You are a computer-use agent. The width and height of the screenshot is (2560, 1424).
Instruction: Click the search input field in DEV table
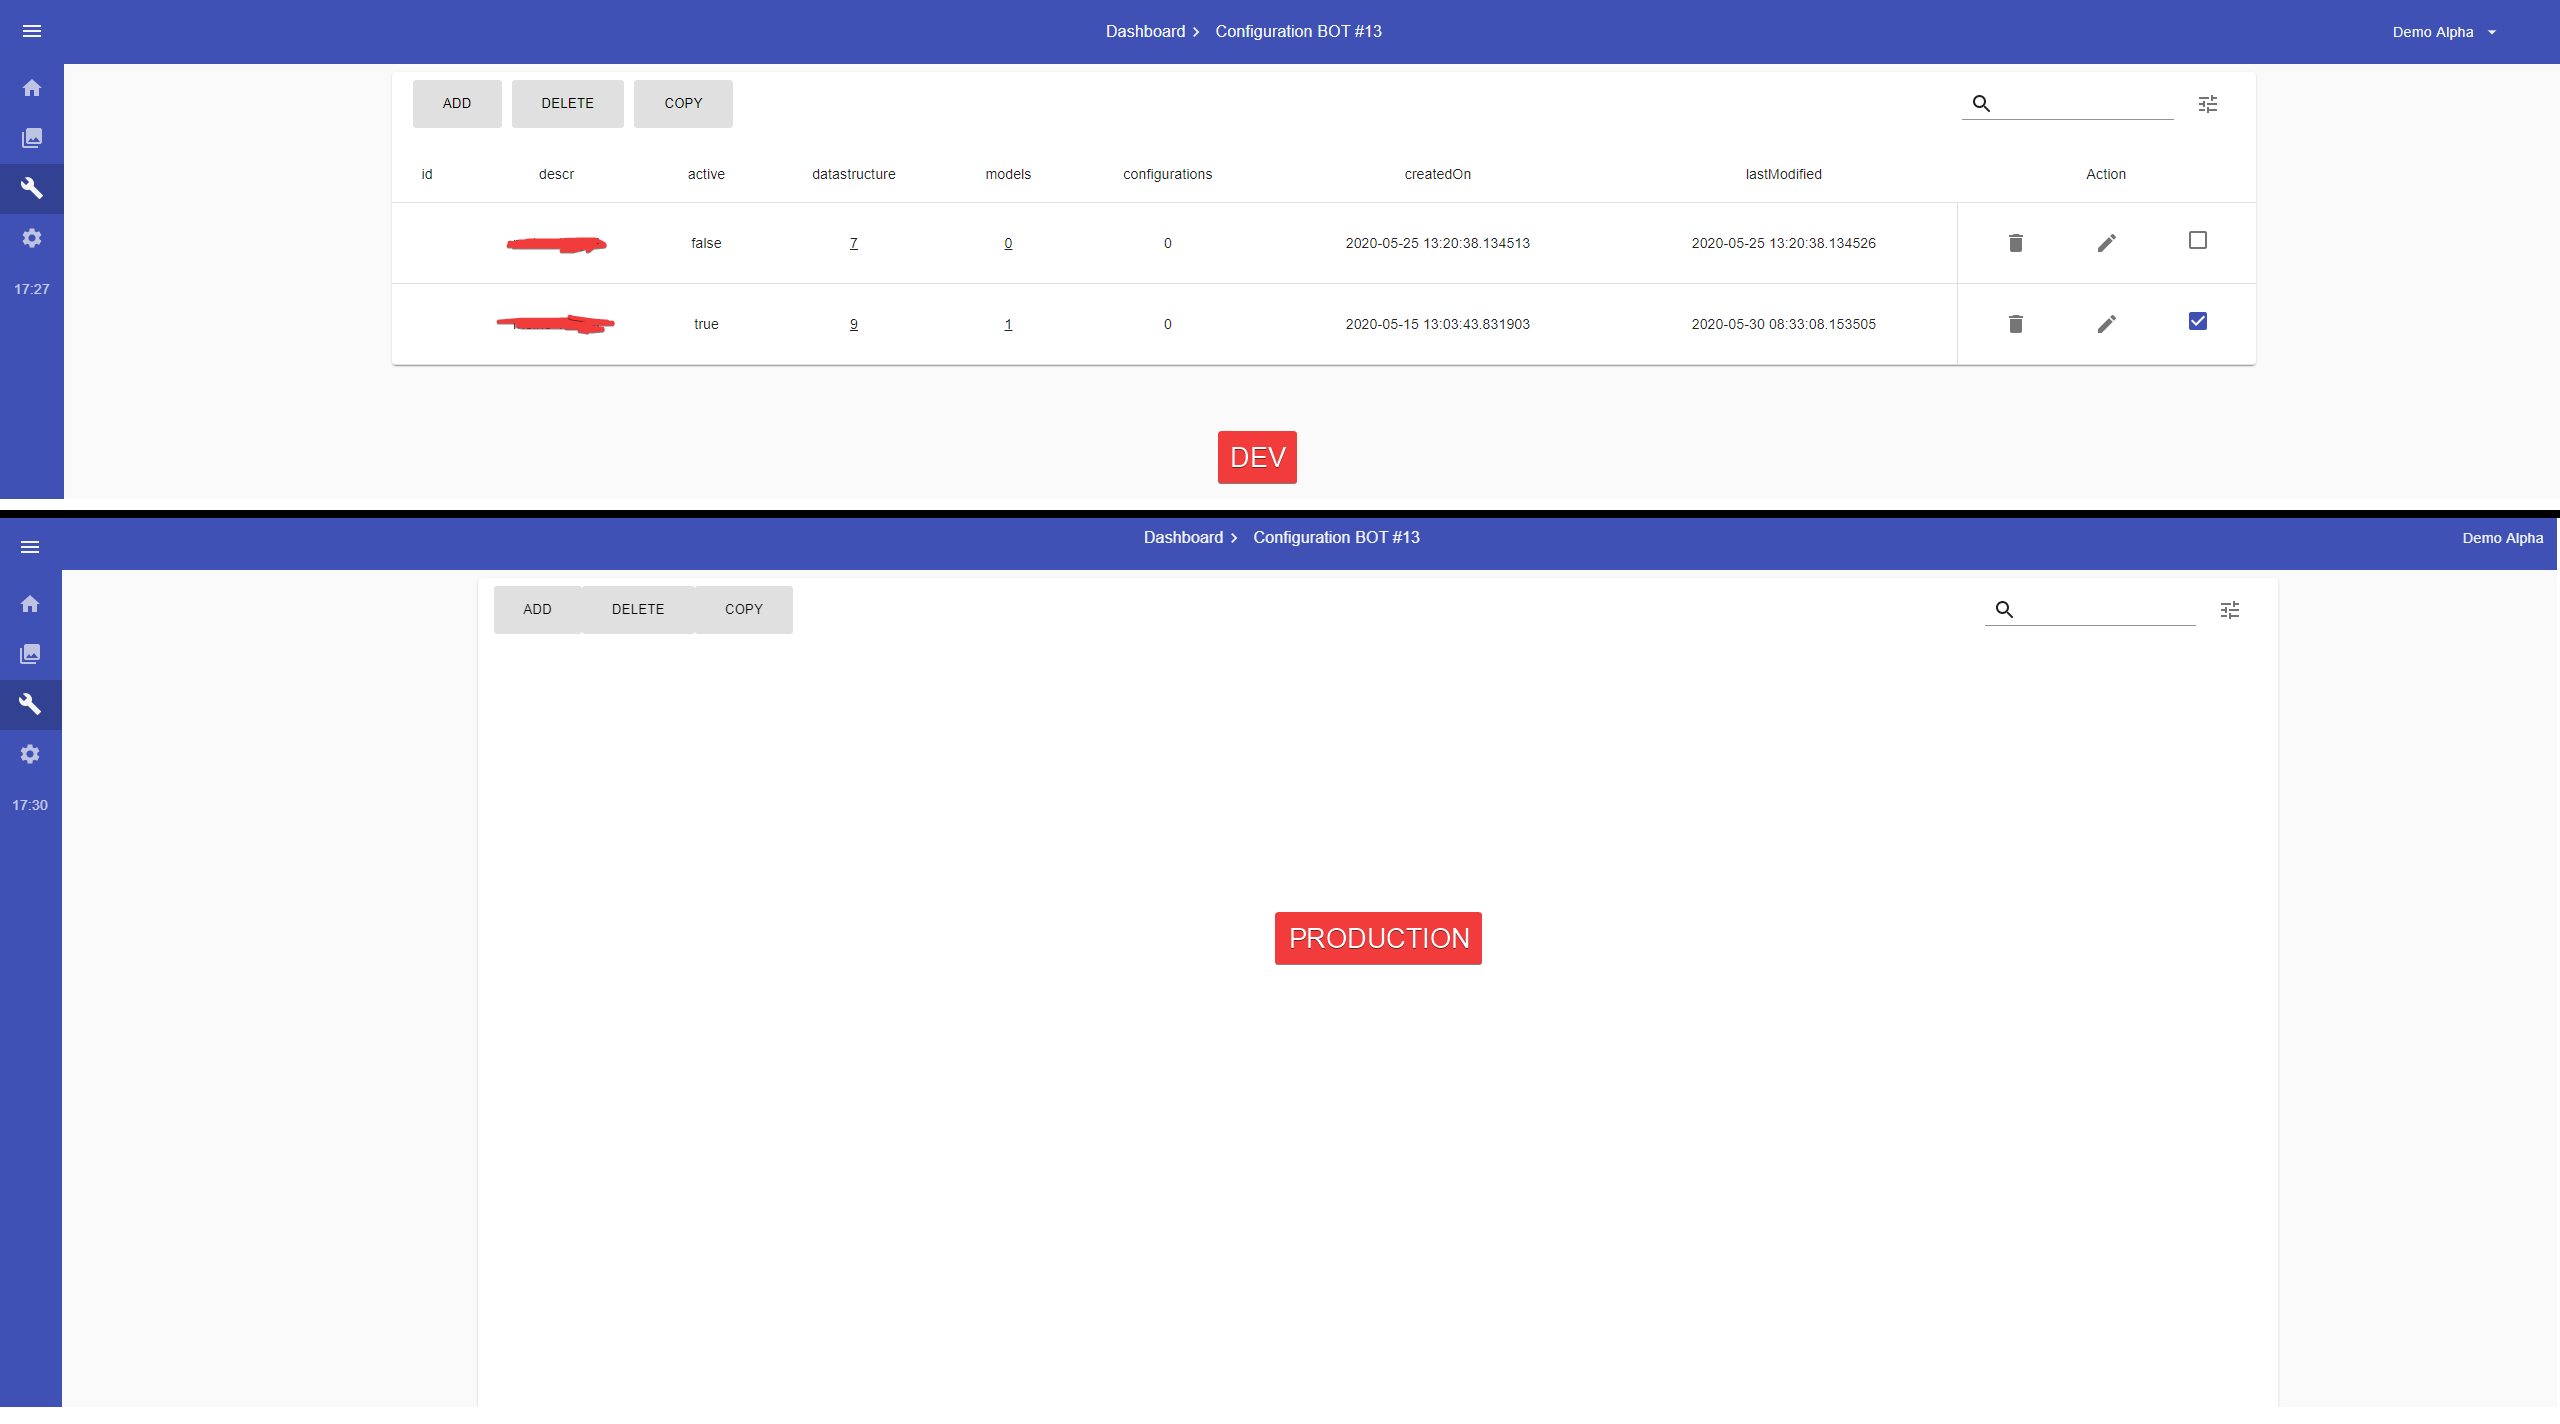click(2085, 103)
